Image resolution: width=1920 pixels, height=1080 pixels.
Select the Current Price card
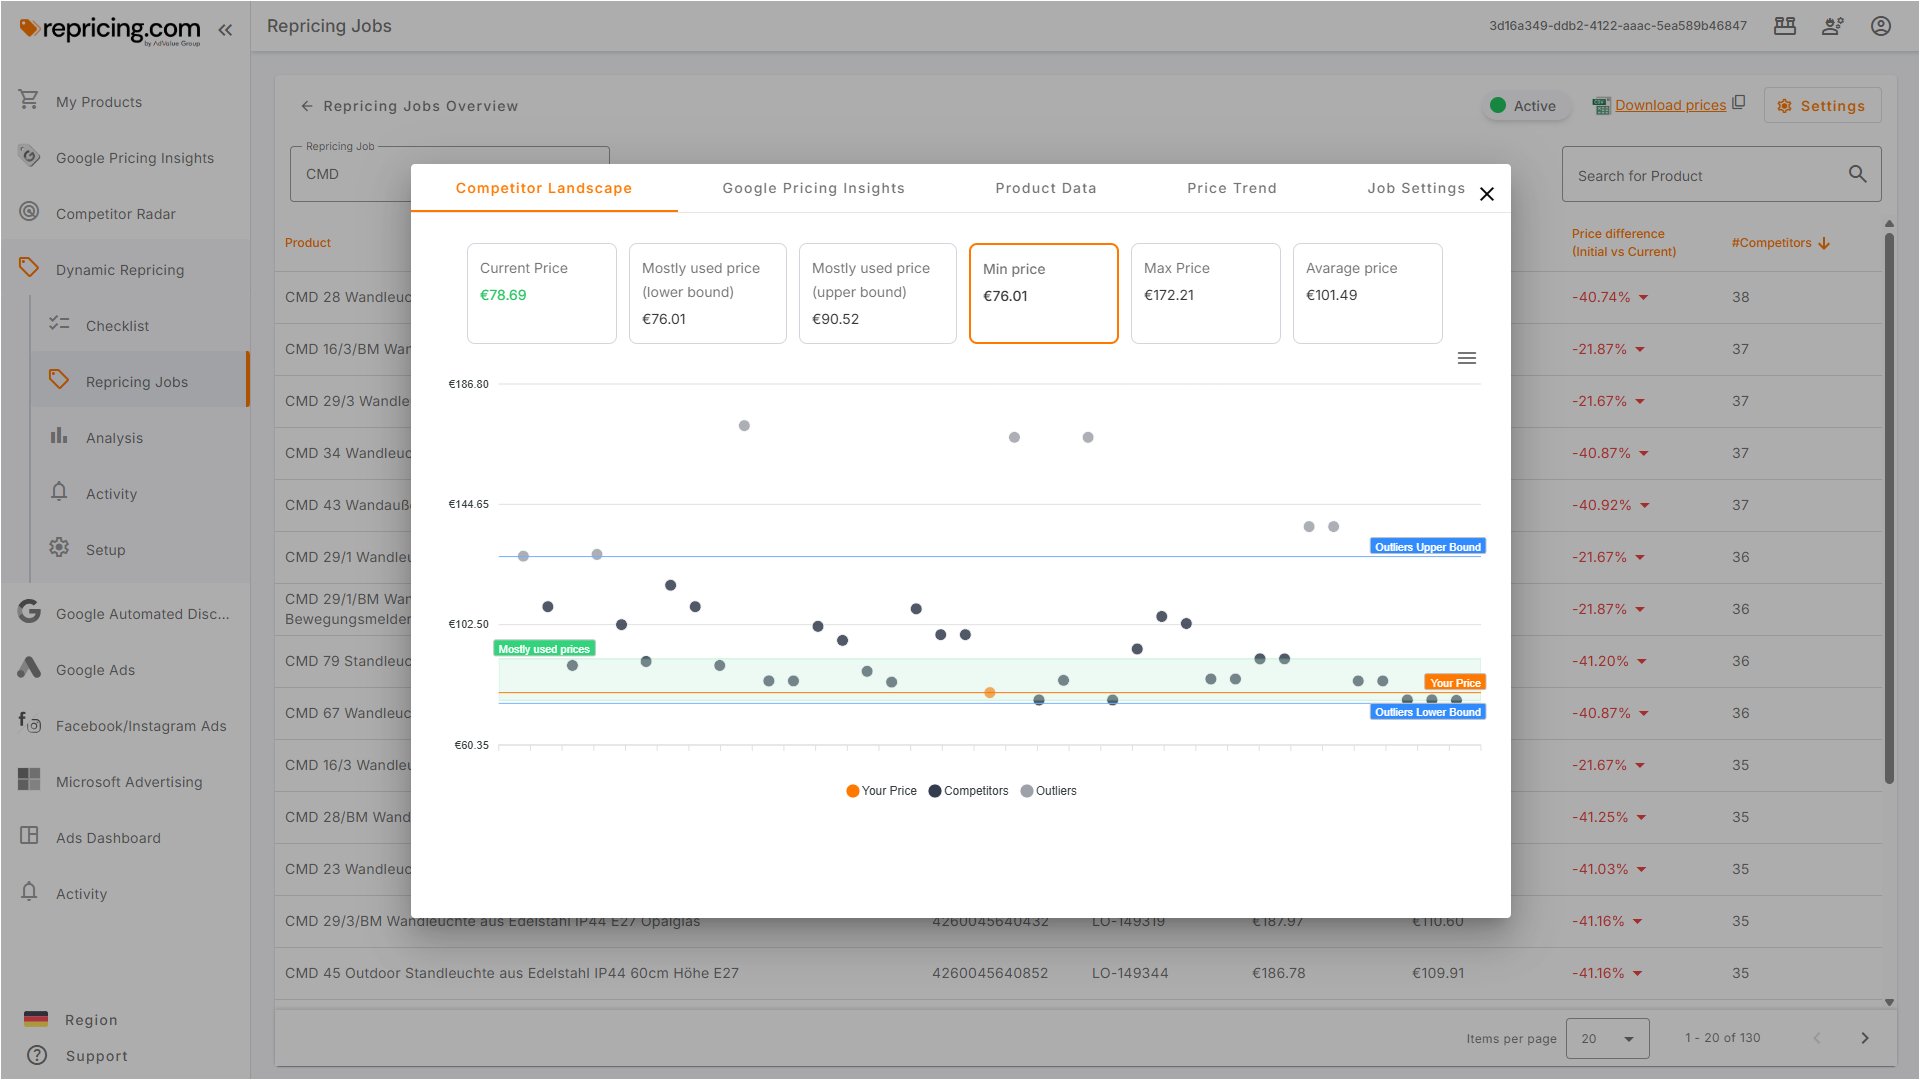(x=541, y=293)
